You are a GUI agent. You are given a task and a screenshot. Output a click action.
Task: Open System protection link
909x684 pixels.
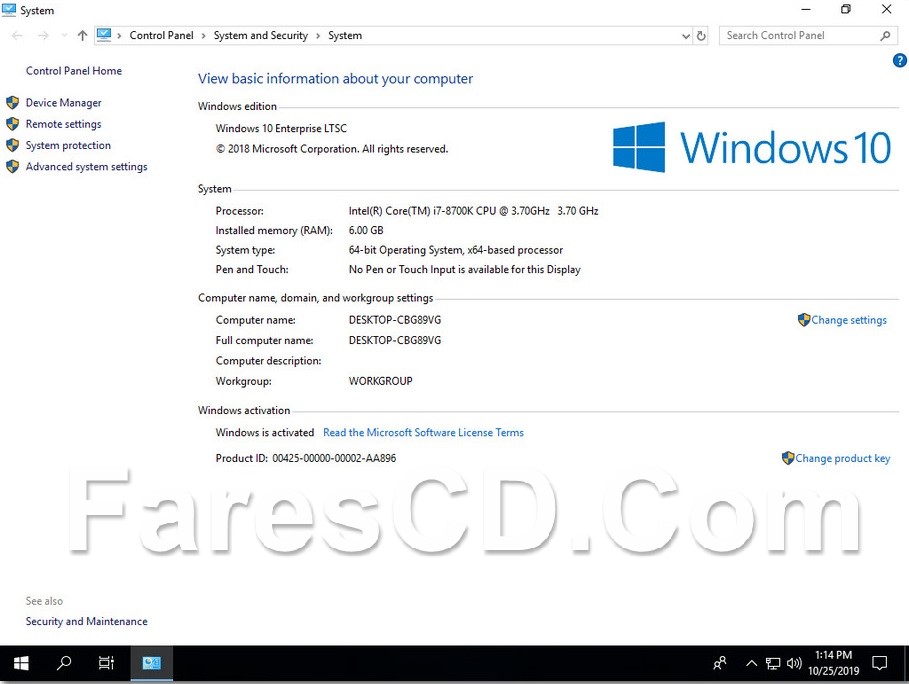pos(68,145)
